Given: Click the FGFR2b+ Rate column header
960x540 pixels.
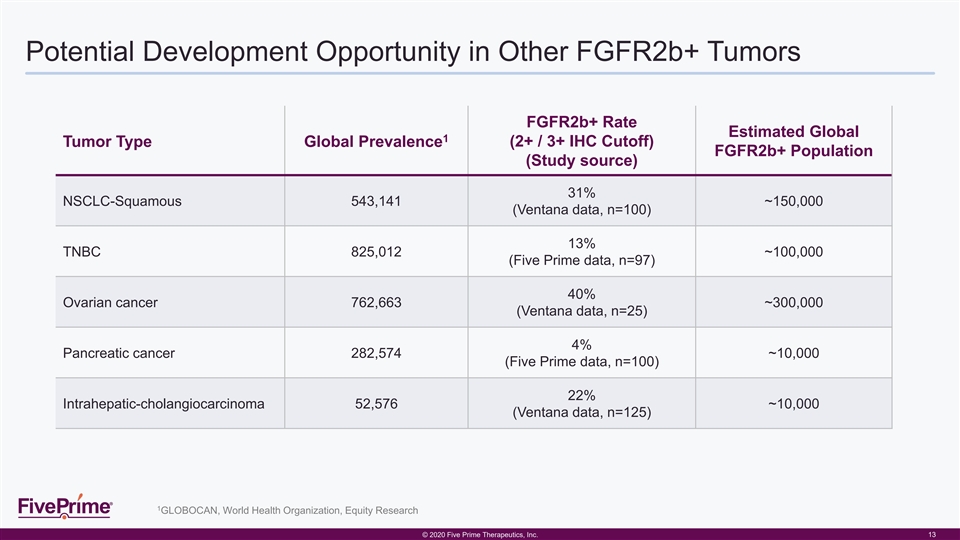Looking at the screenshot, I should tap(581, 141).
